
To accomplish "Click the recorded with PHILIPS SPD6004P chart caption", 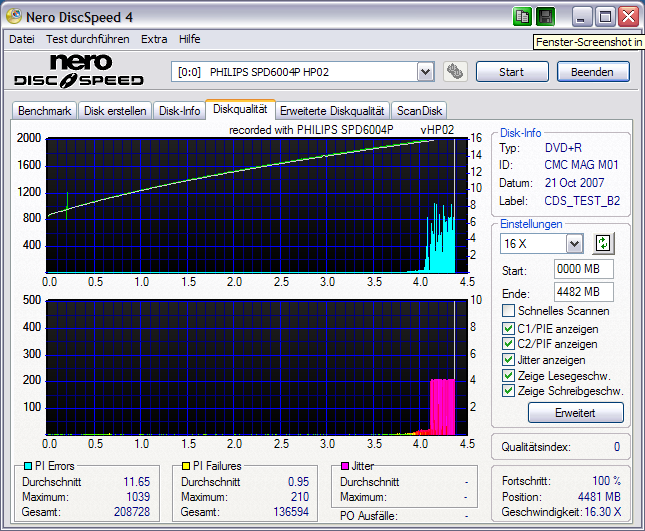I will coord(311,130).
